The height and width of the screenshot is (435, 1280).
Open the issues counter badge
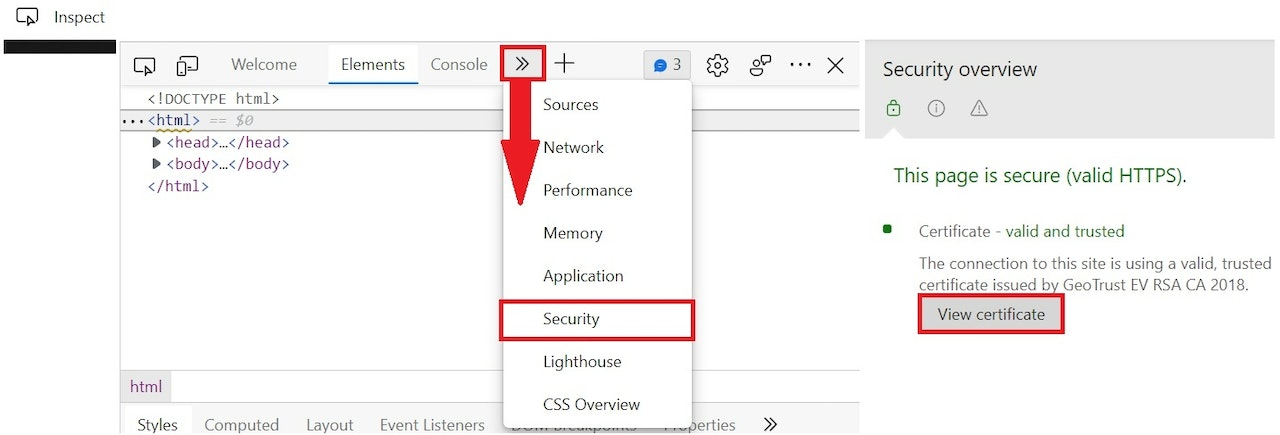point(667,65)
